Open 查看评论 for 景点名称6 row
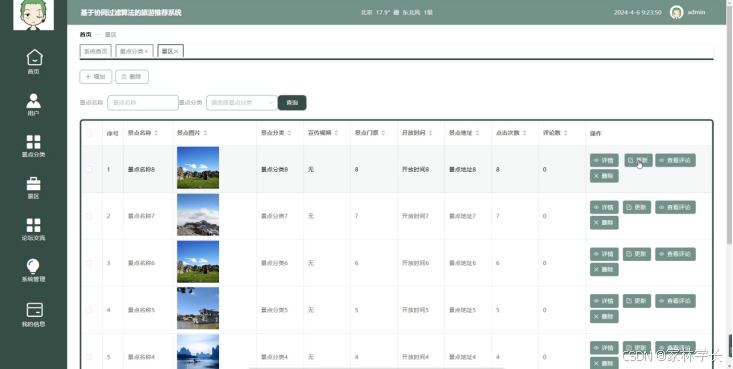 point(675,254)
